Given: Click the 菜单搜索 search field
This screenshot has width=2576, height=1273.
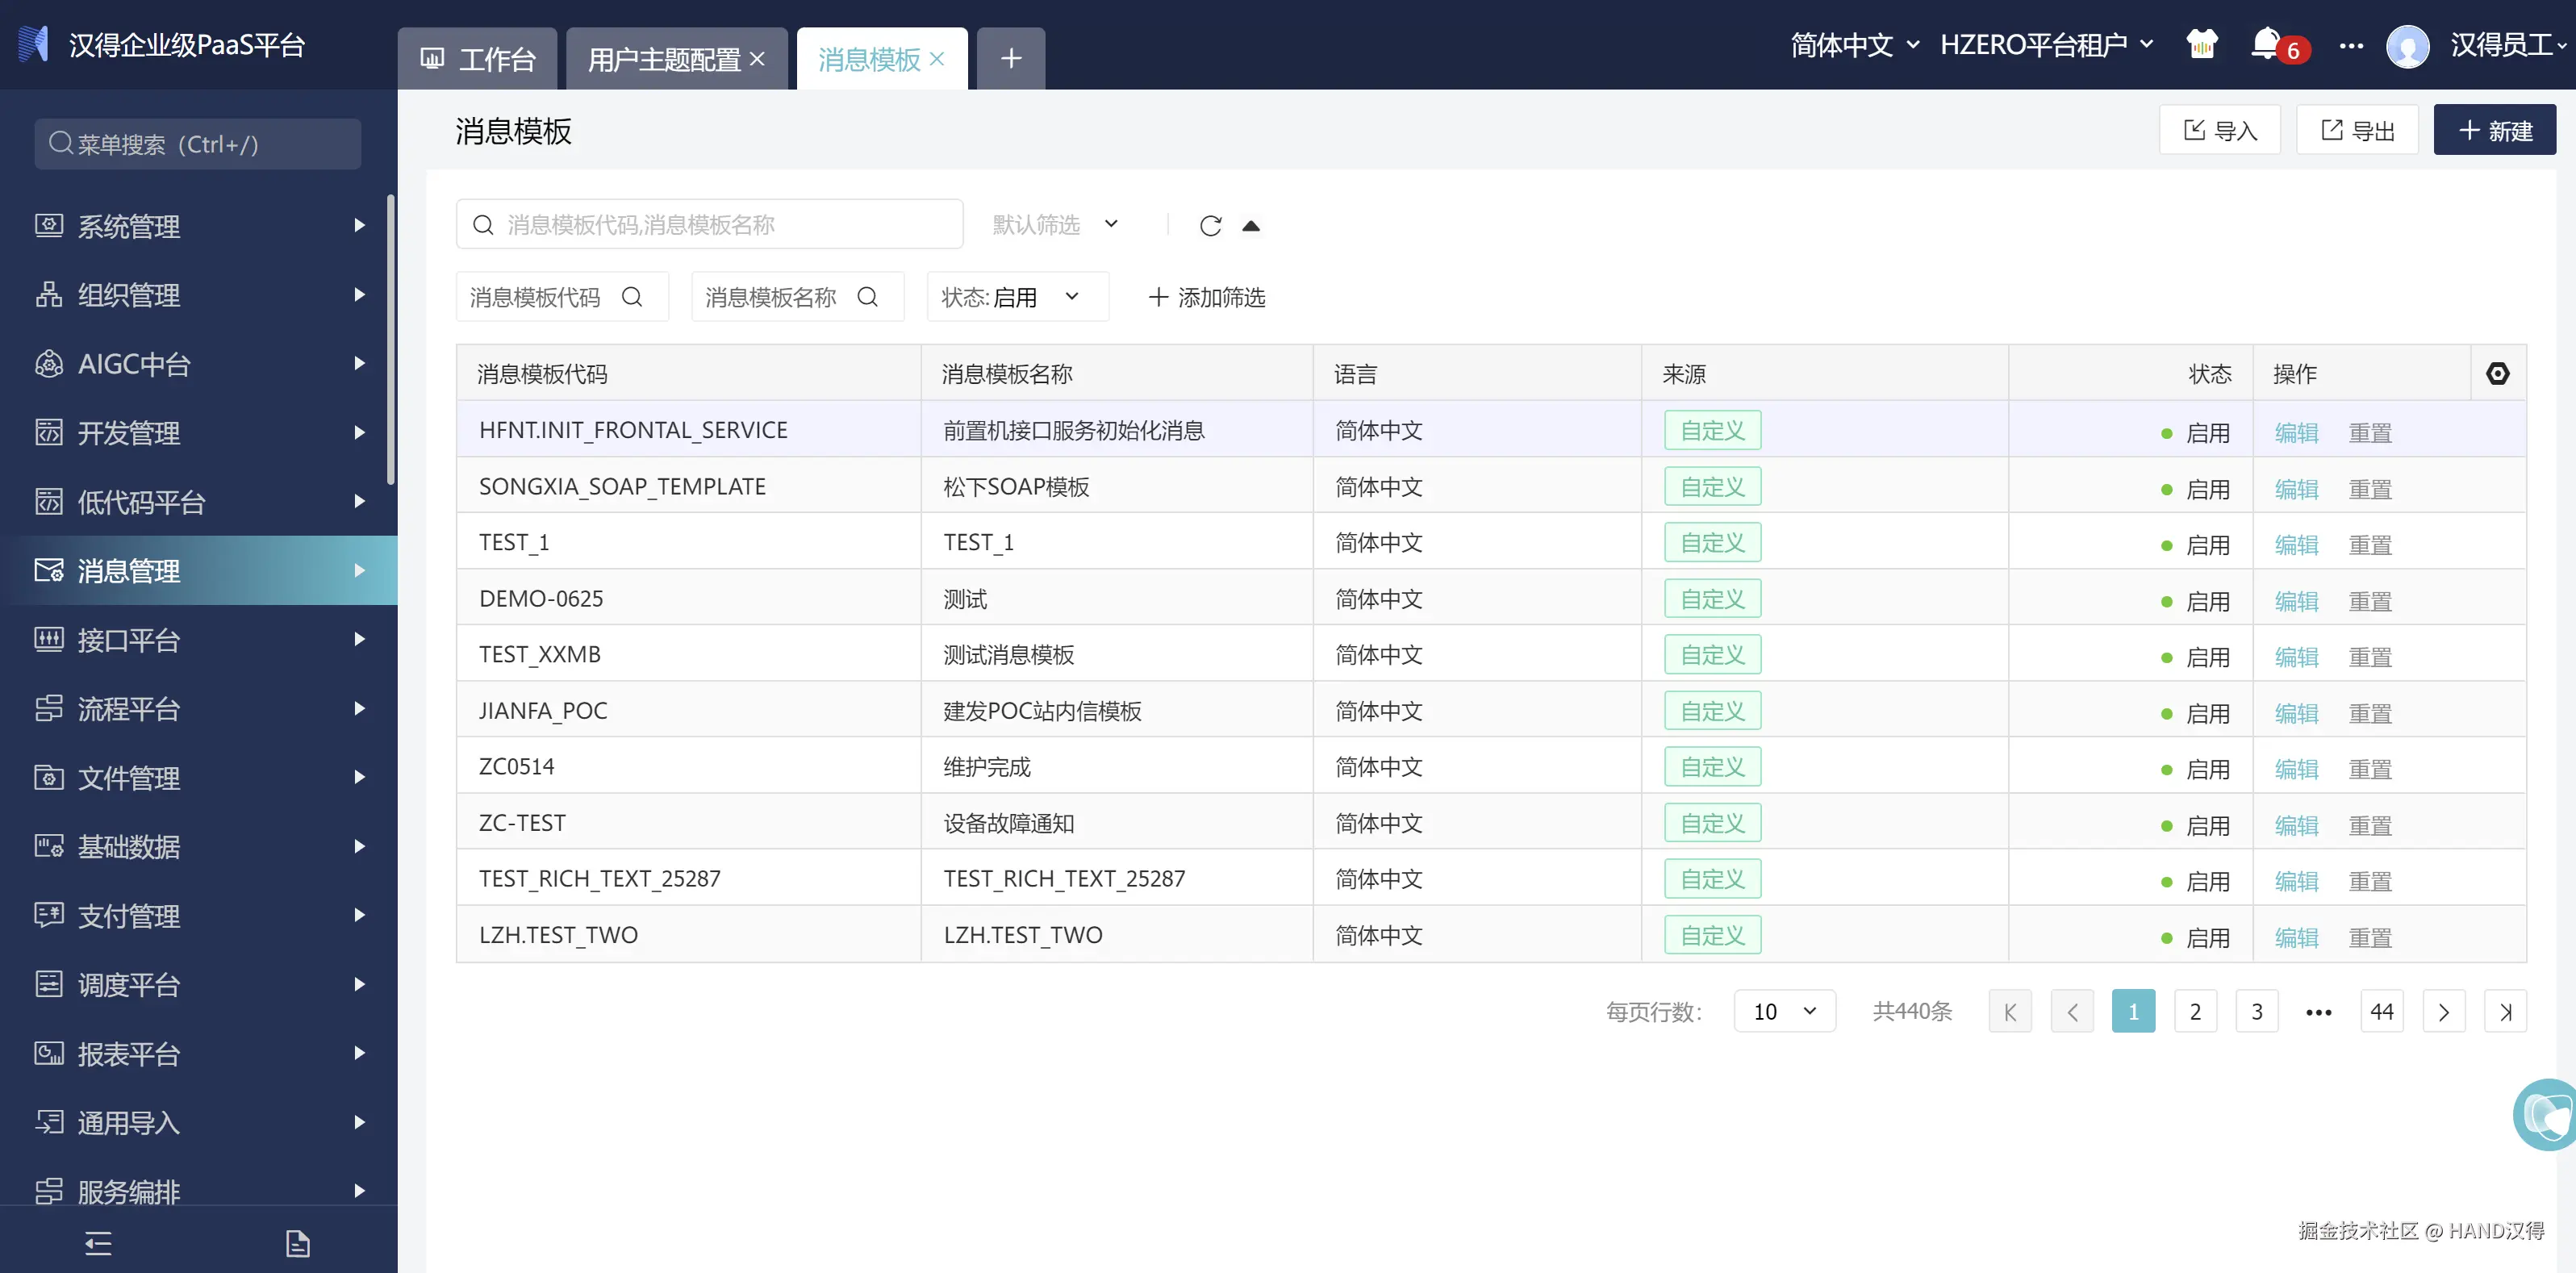Looking at the screenshot, I should 198,145.
